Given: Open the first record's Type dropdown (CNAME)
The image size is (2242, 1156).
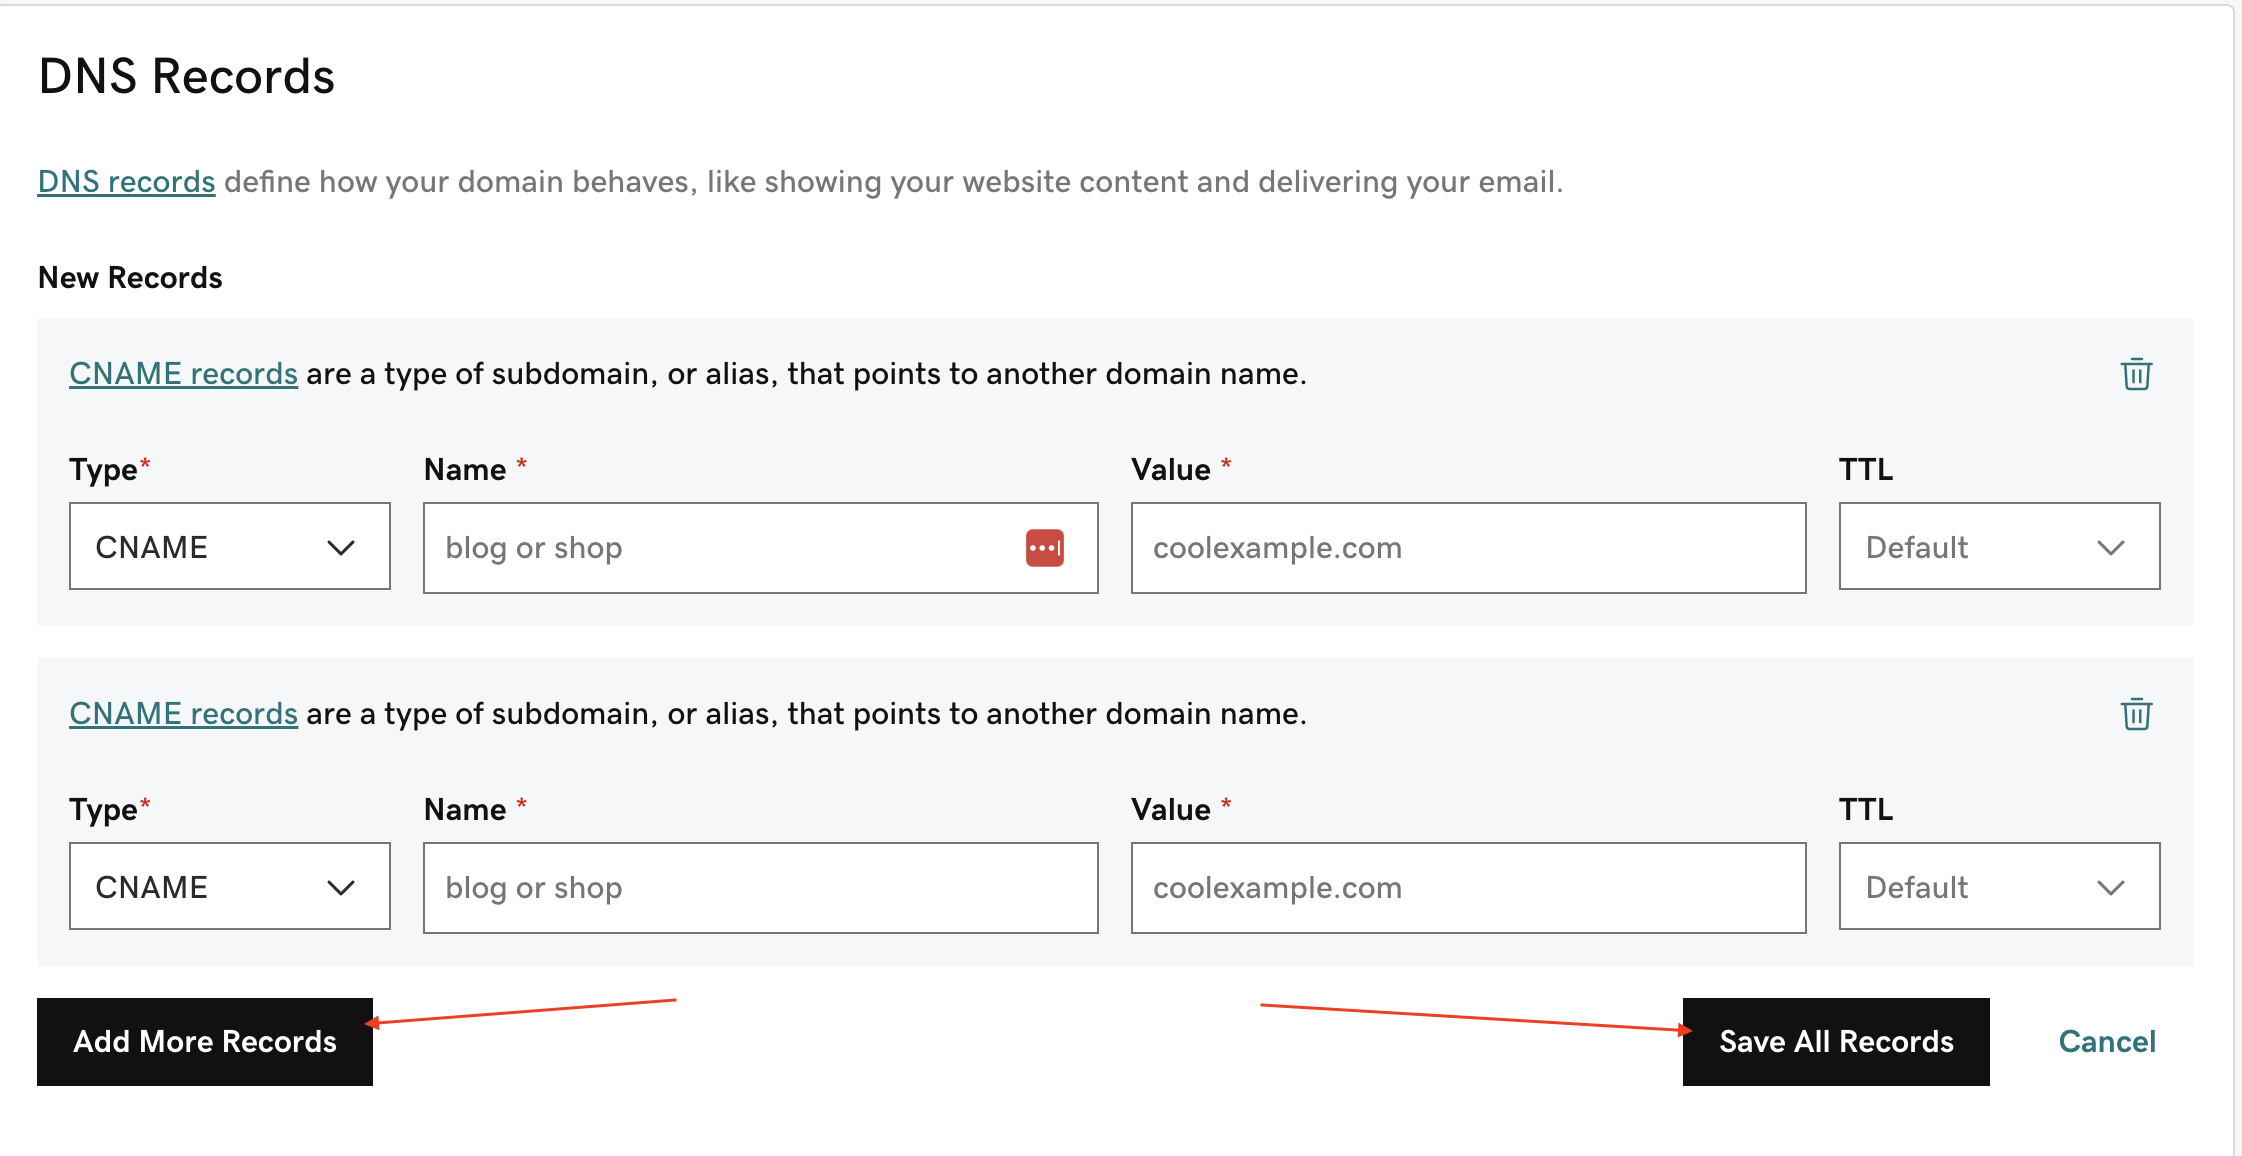Looking at the screenshot, I should tap(229, 547).
